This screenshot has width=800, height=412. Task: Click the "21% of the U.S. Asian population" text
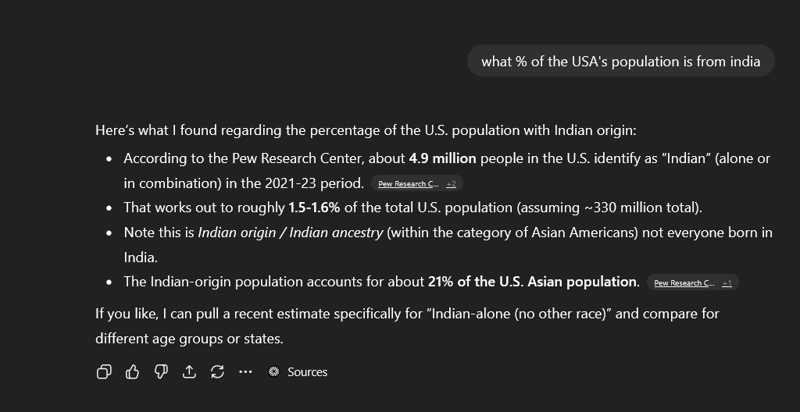534,281
